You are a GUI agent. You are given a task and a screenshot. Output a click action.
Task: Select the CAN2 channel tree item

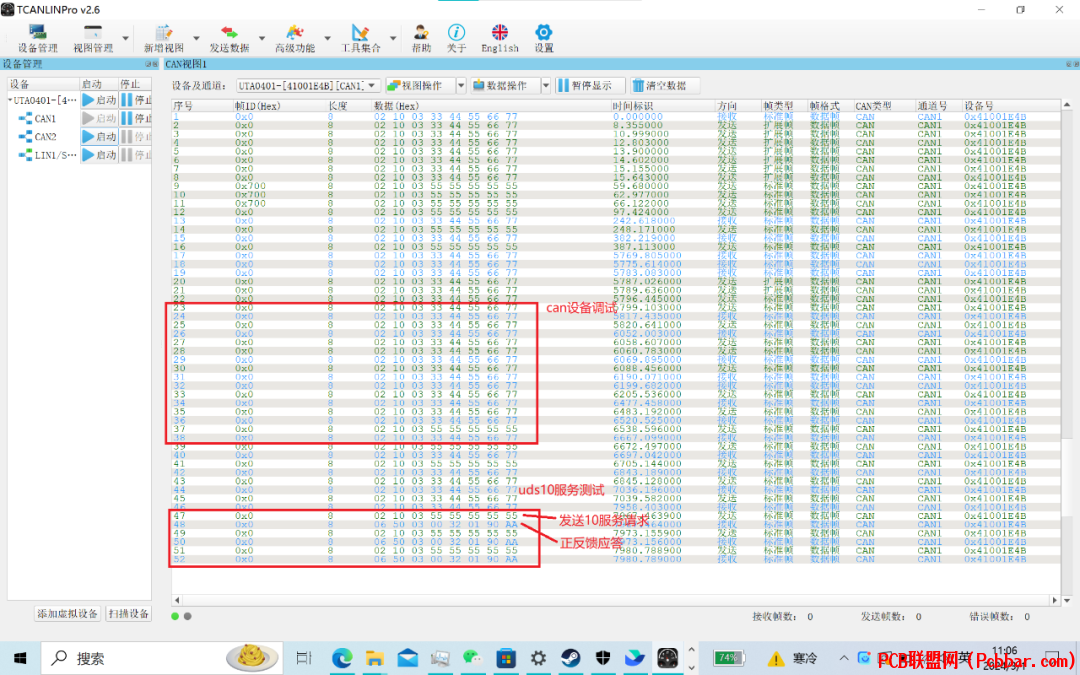click(38, 136)
